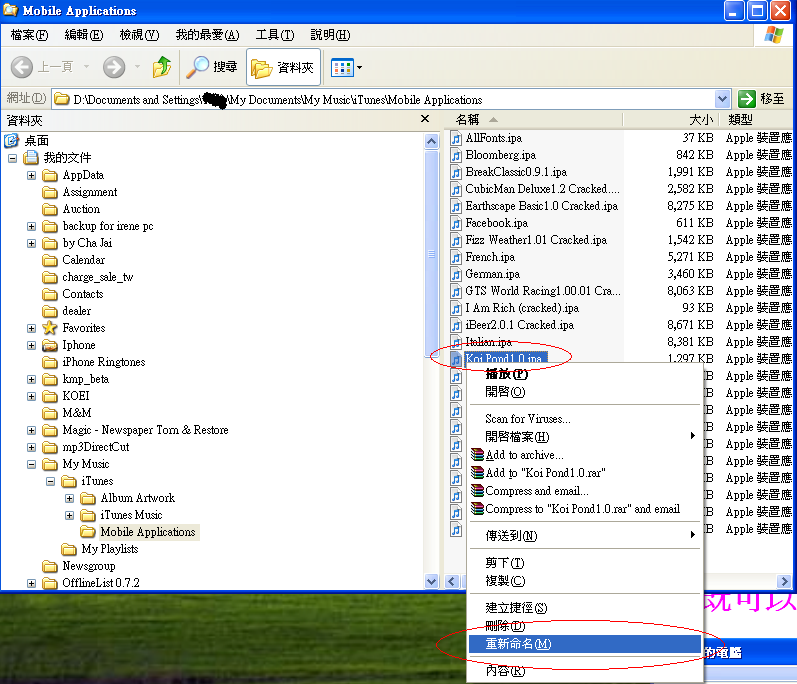This screenshot has height=684, width=797.
Task: Close the Folders pane with X
Action: (425, 120)
